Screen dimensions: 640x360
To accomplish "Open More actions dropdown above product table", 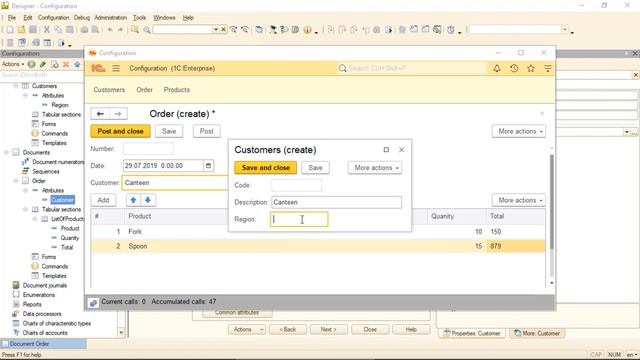I will click(519, 200).
